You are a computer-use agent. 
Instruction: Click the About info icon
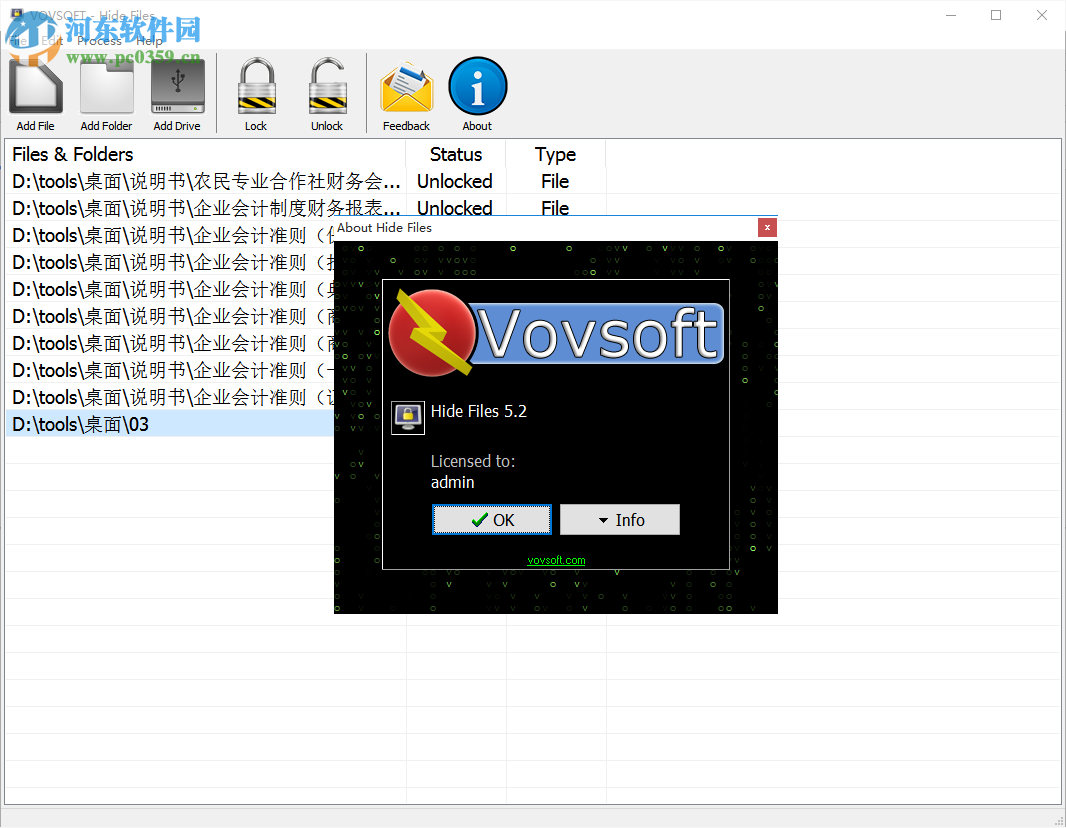point(477,88)
